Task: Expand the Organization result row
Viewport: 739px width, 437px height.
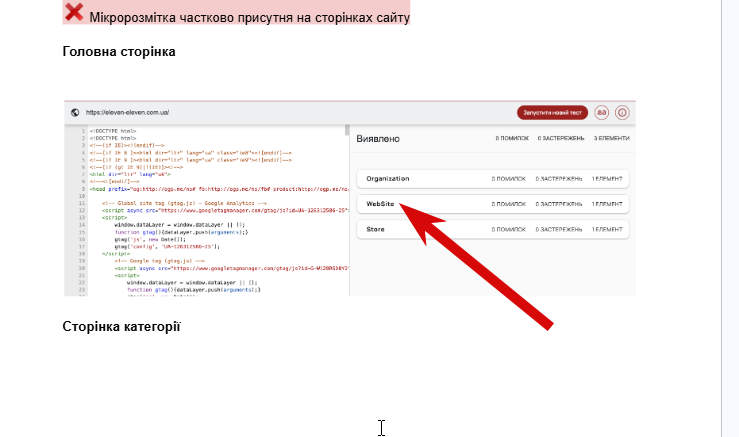Action: click(x=493, y=179)
